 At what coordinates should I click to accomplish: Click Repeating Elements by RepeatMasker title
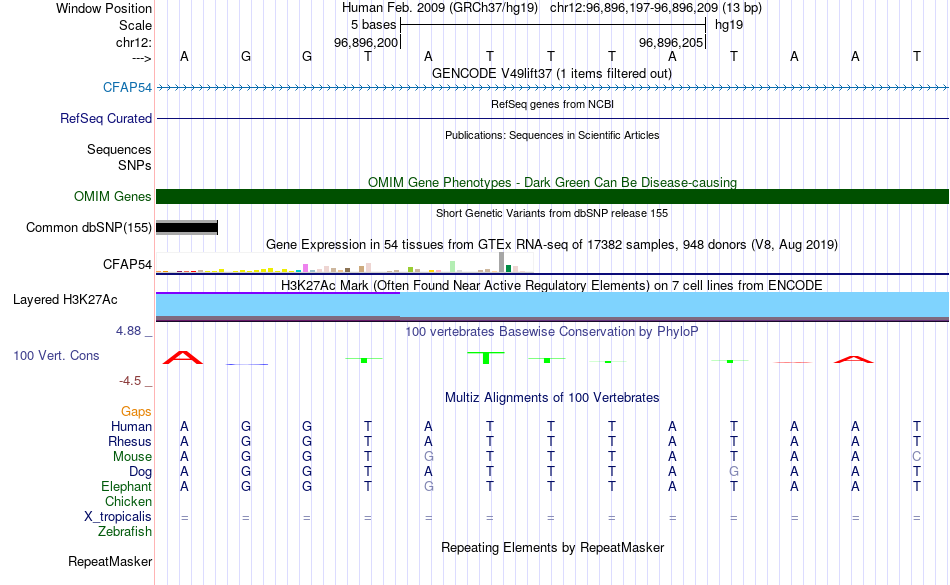pos(553,547)
